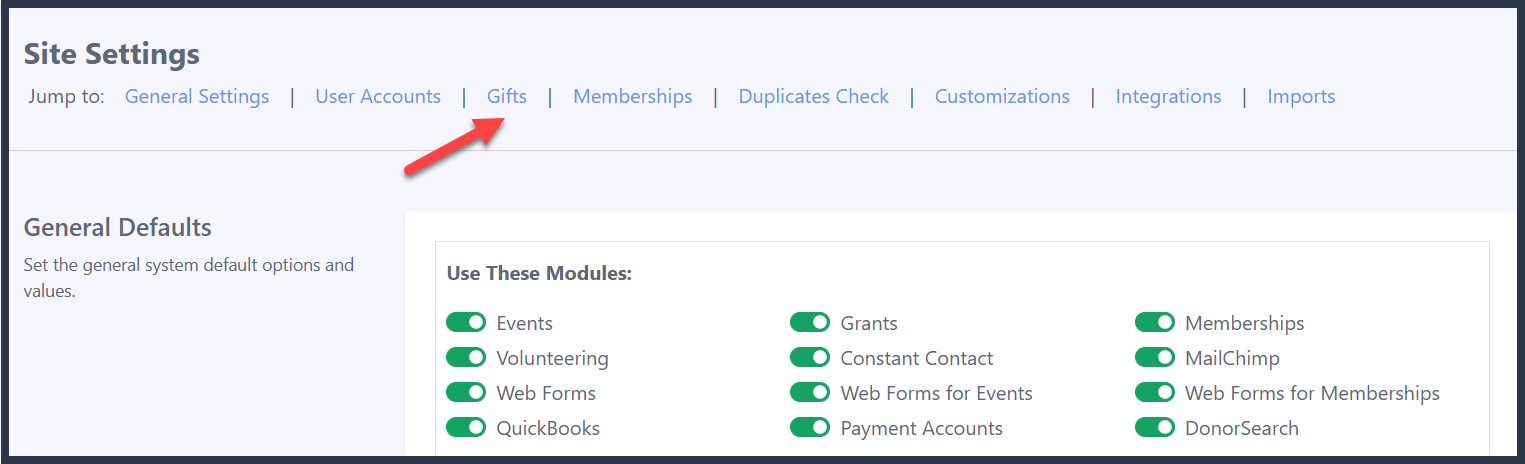Toggle the Payment Accounts switch
Viewport: 1525px width, 464px height.
(x=810, y=428)
